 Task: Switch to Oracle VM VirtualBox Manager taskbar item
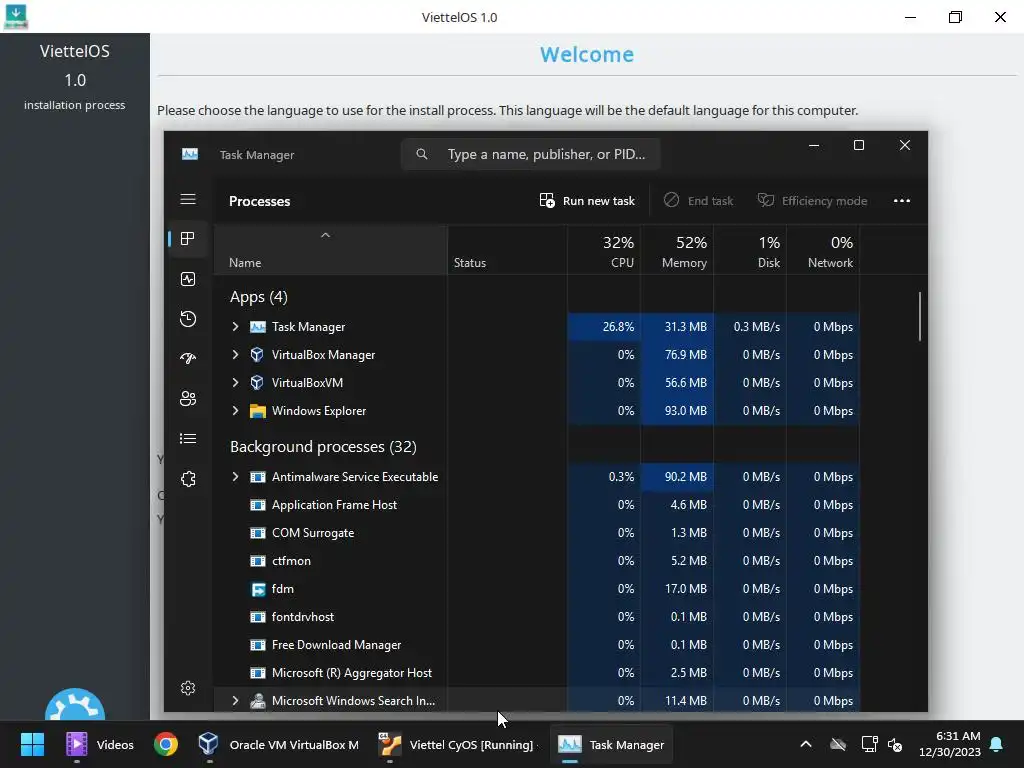point(279,744)
